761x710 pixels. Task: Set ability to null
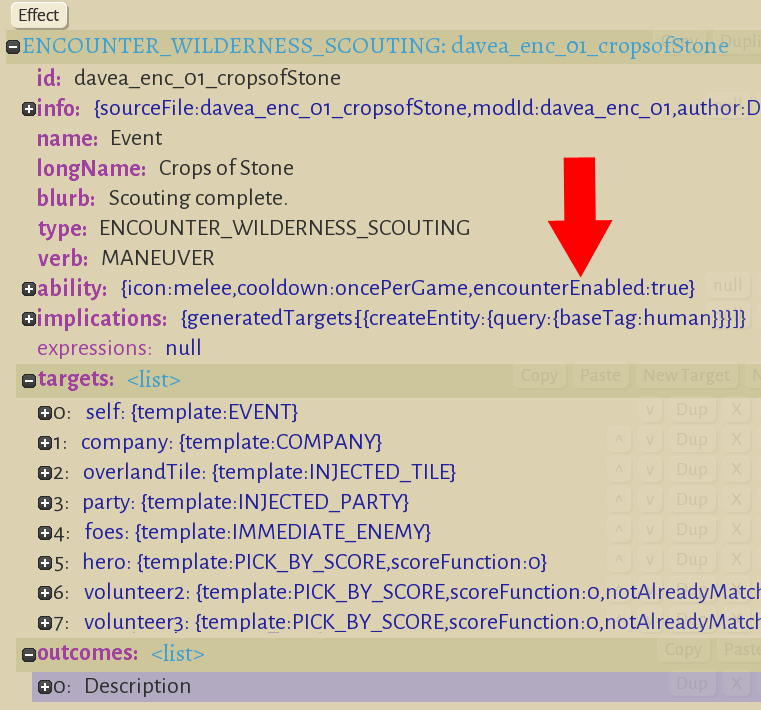pos(727,286)
